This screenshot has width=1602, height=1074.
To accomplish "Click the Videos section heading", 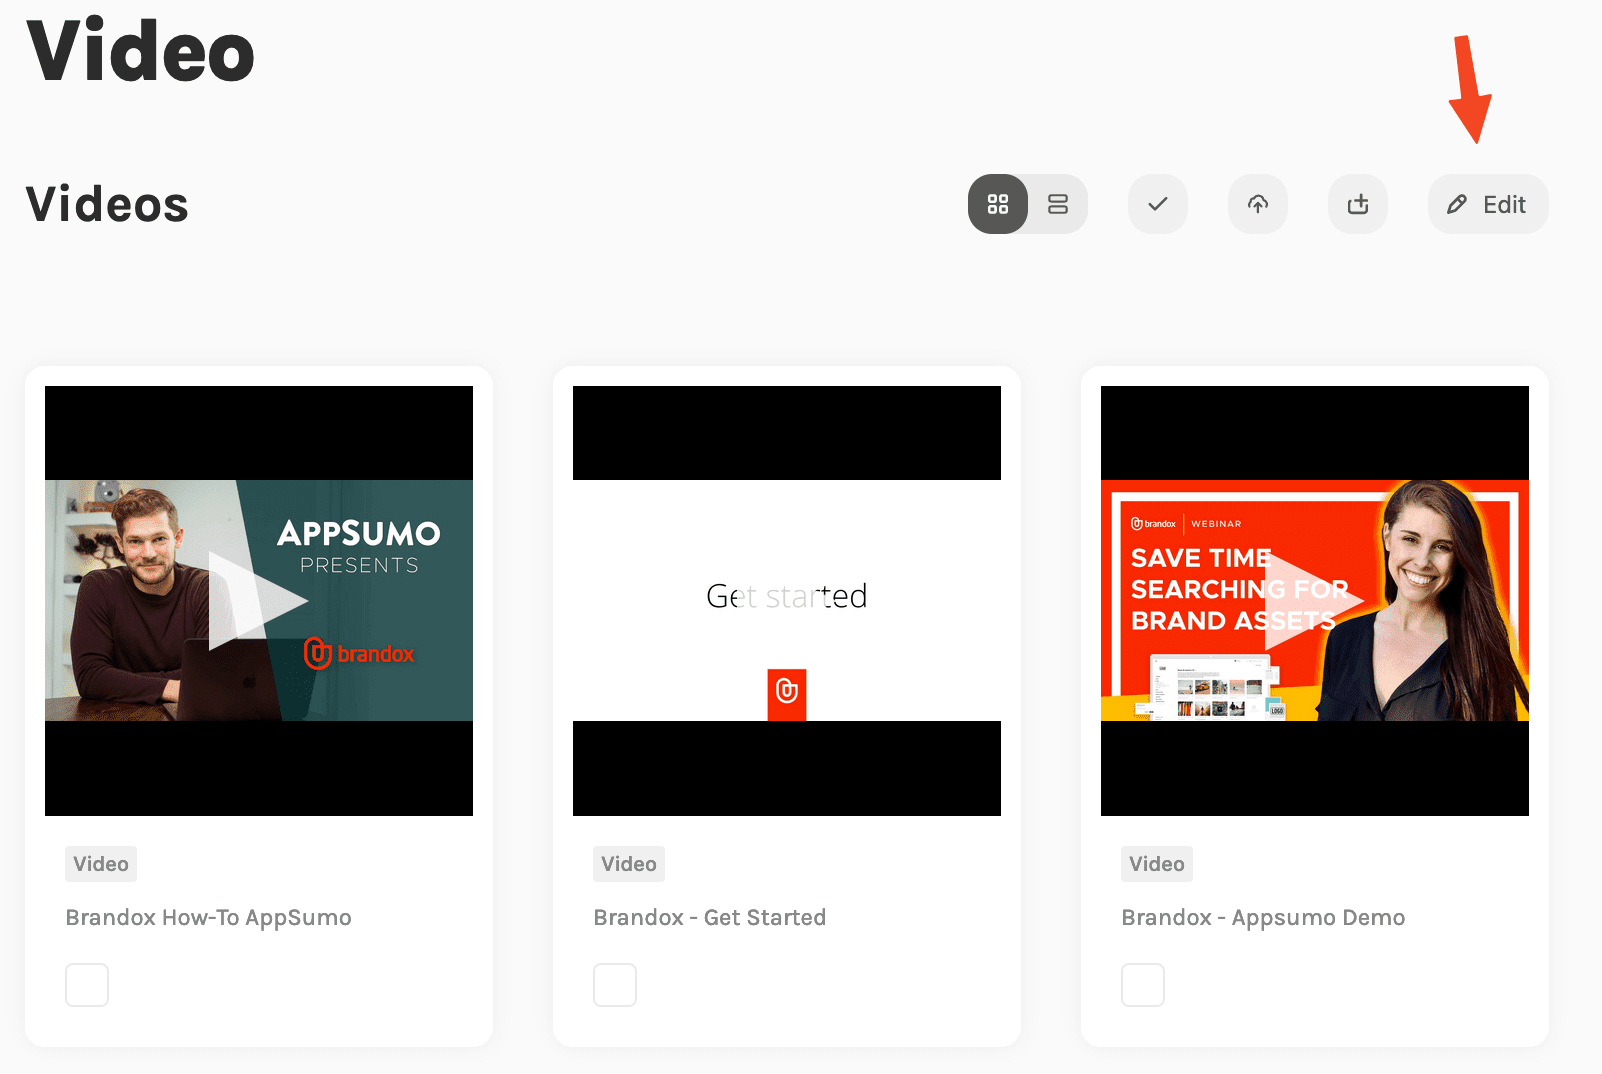I will 107,204.
